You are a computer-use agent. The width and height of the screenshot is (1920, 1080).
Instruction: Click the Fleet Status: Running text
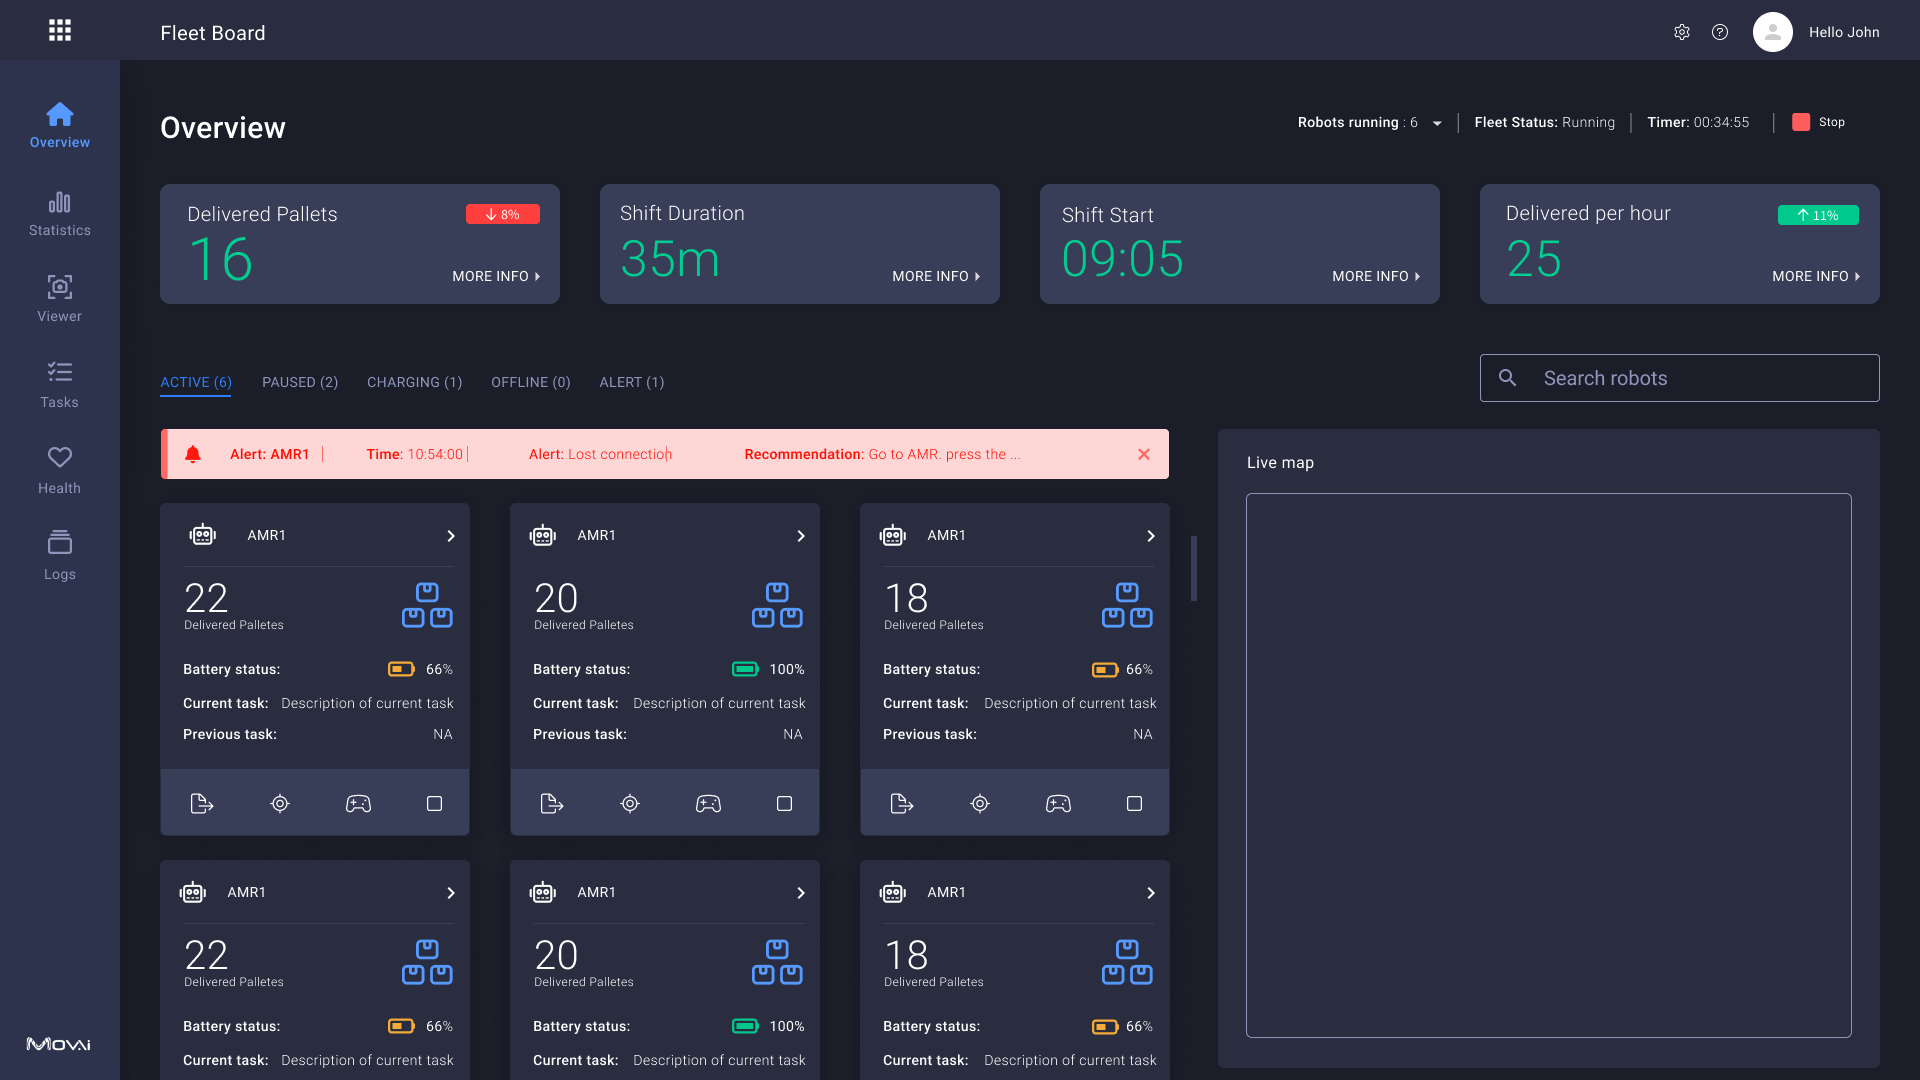click(x=1545, y=122)
